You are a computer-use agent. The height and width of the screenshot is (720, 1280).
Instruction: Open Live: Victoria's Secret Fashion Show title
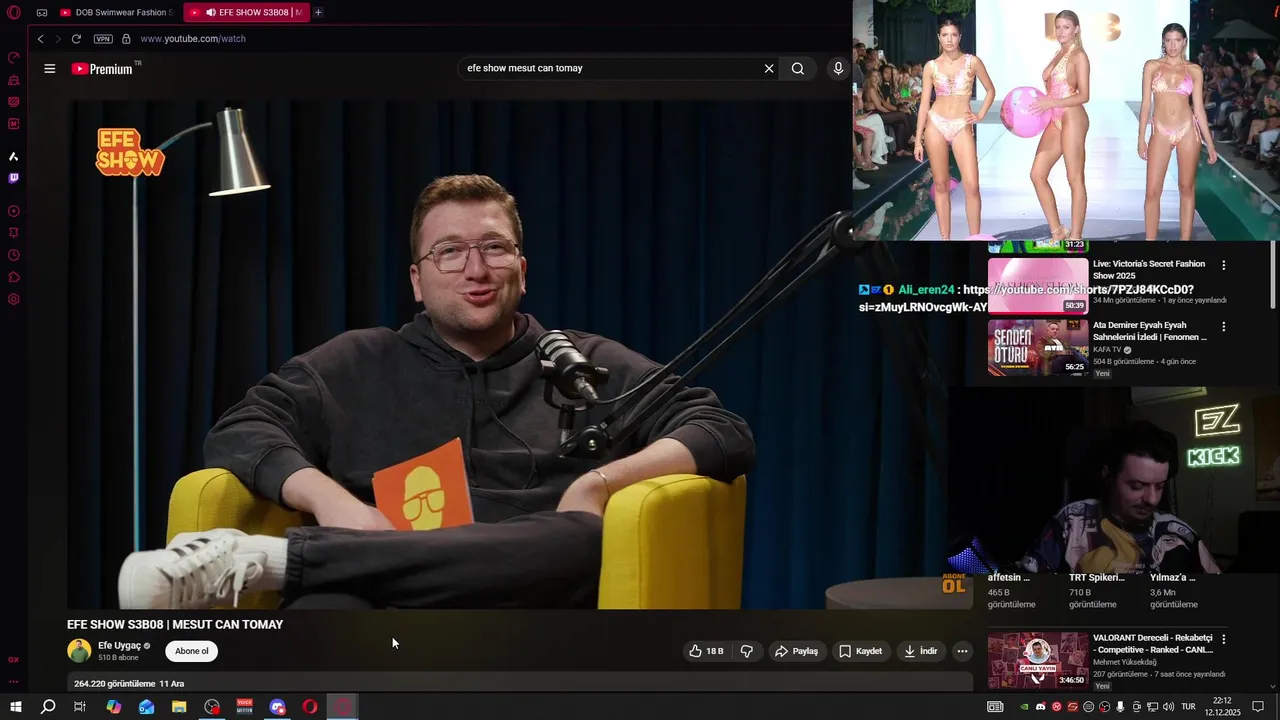1149,269
